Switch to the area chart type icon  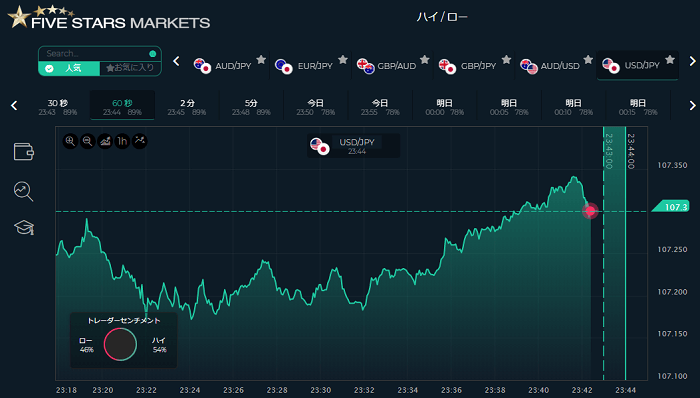click(105, 141)
